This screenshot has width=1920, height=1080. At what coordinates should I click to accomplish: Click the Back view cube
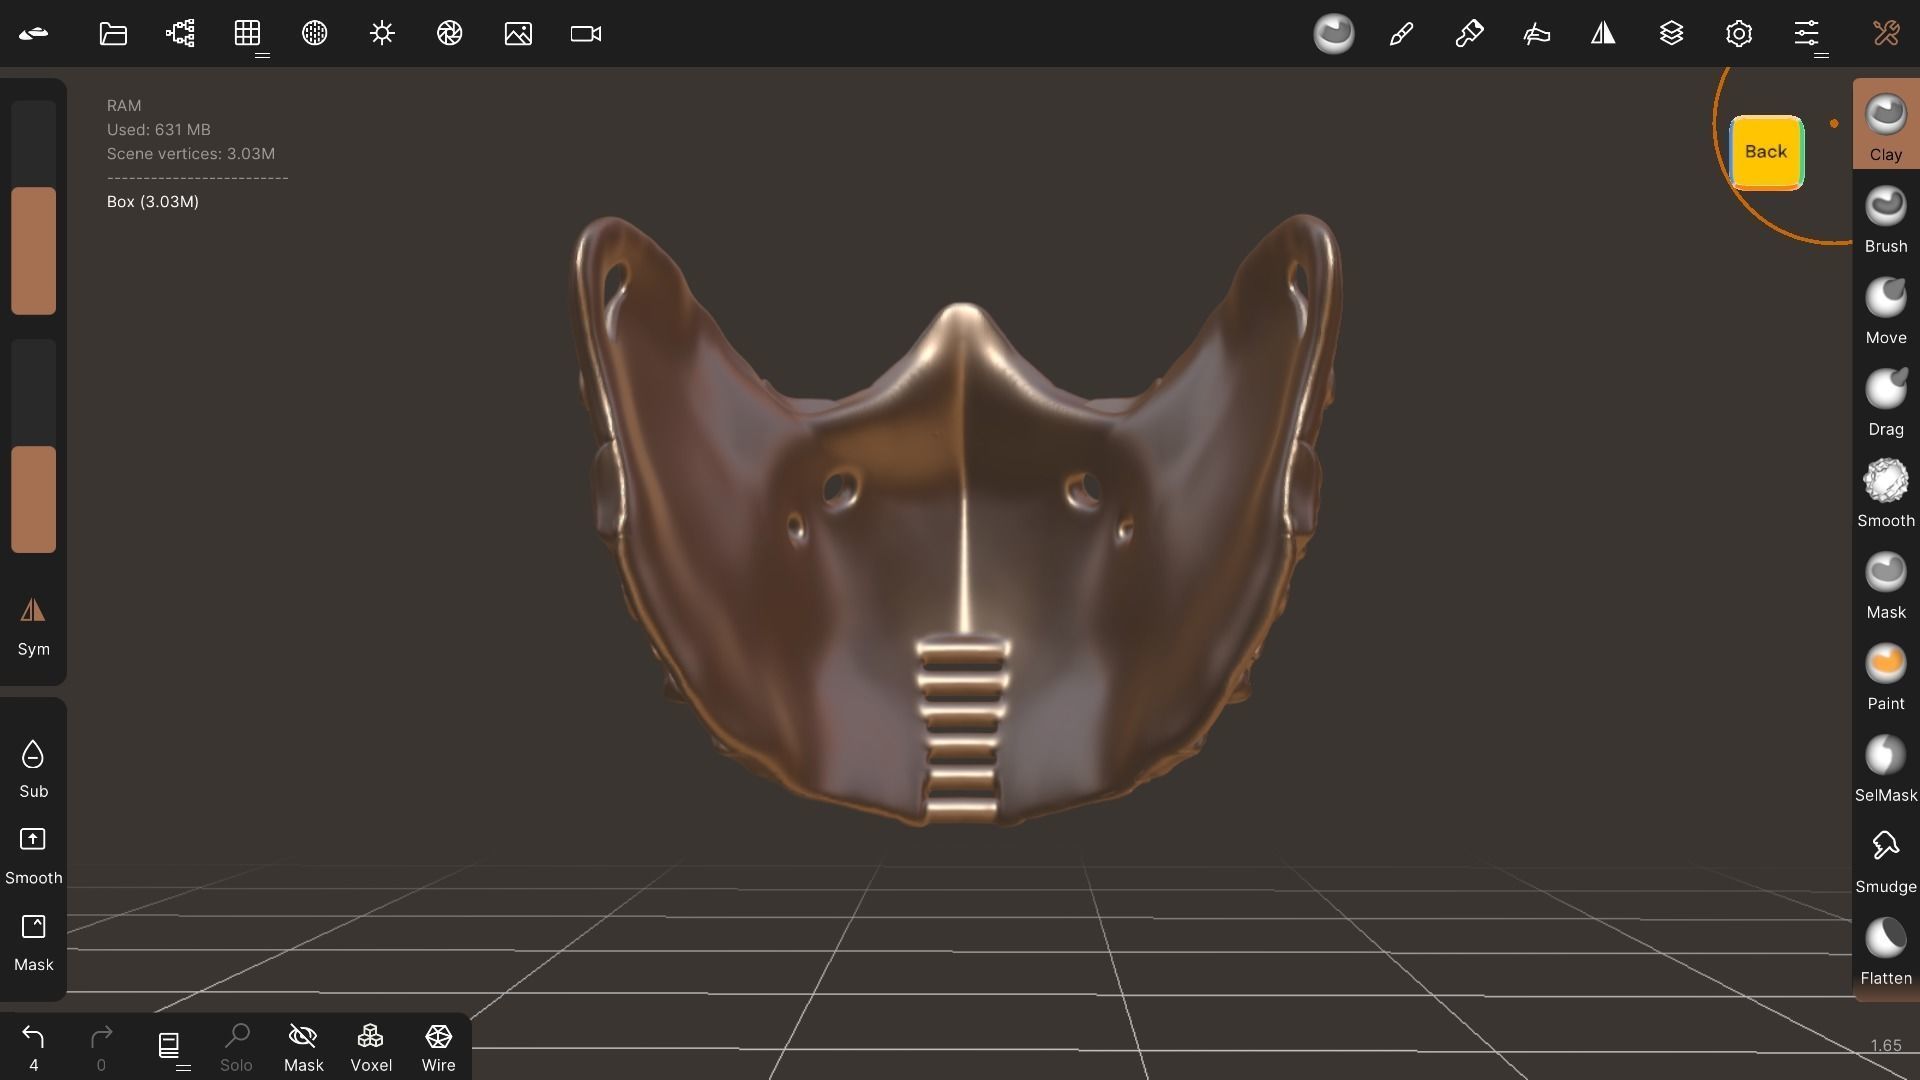click(x=1766, y=152)
